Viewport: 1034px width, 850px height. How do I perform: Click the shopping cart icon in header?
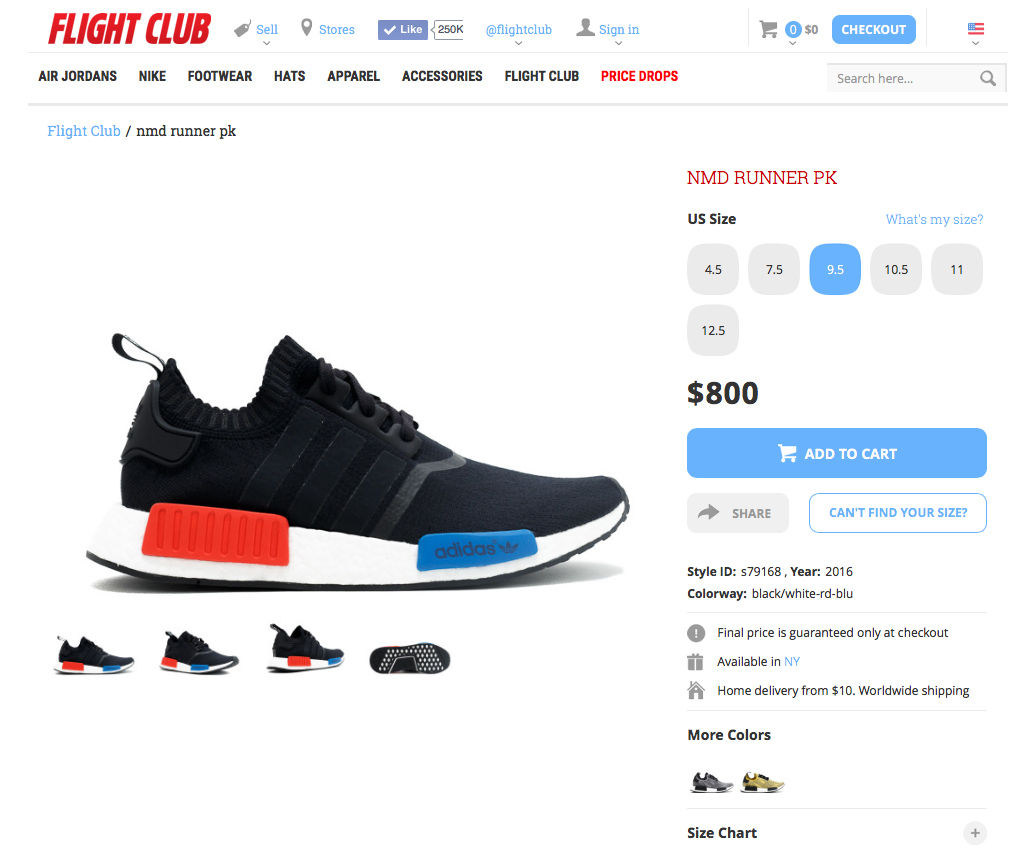pos(768,29)
